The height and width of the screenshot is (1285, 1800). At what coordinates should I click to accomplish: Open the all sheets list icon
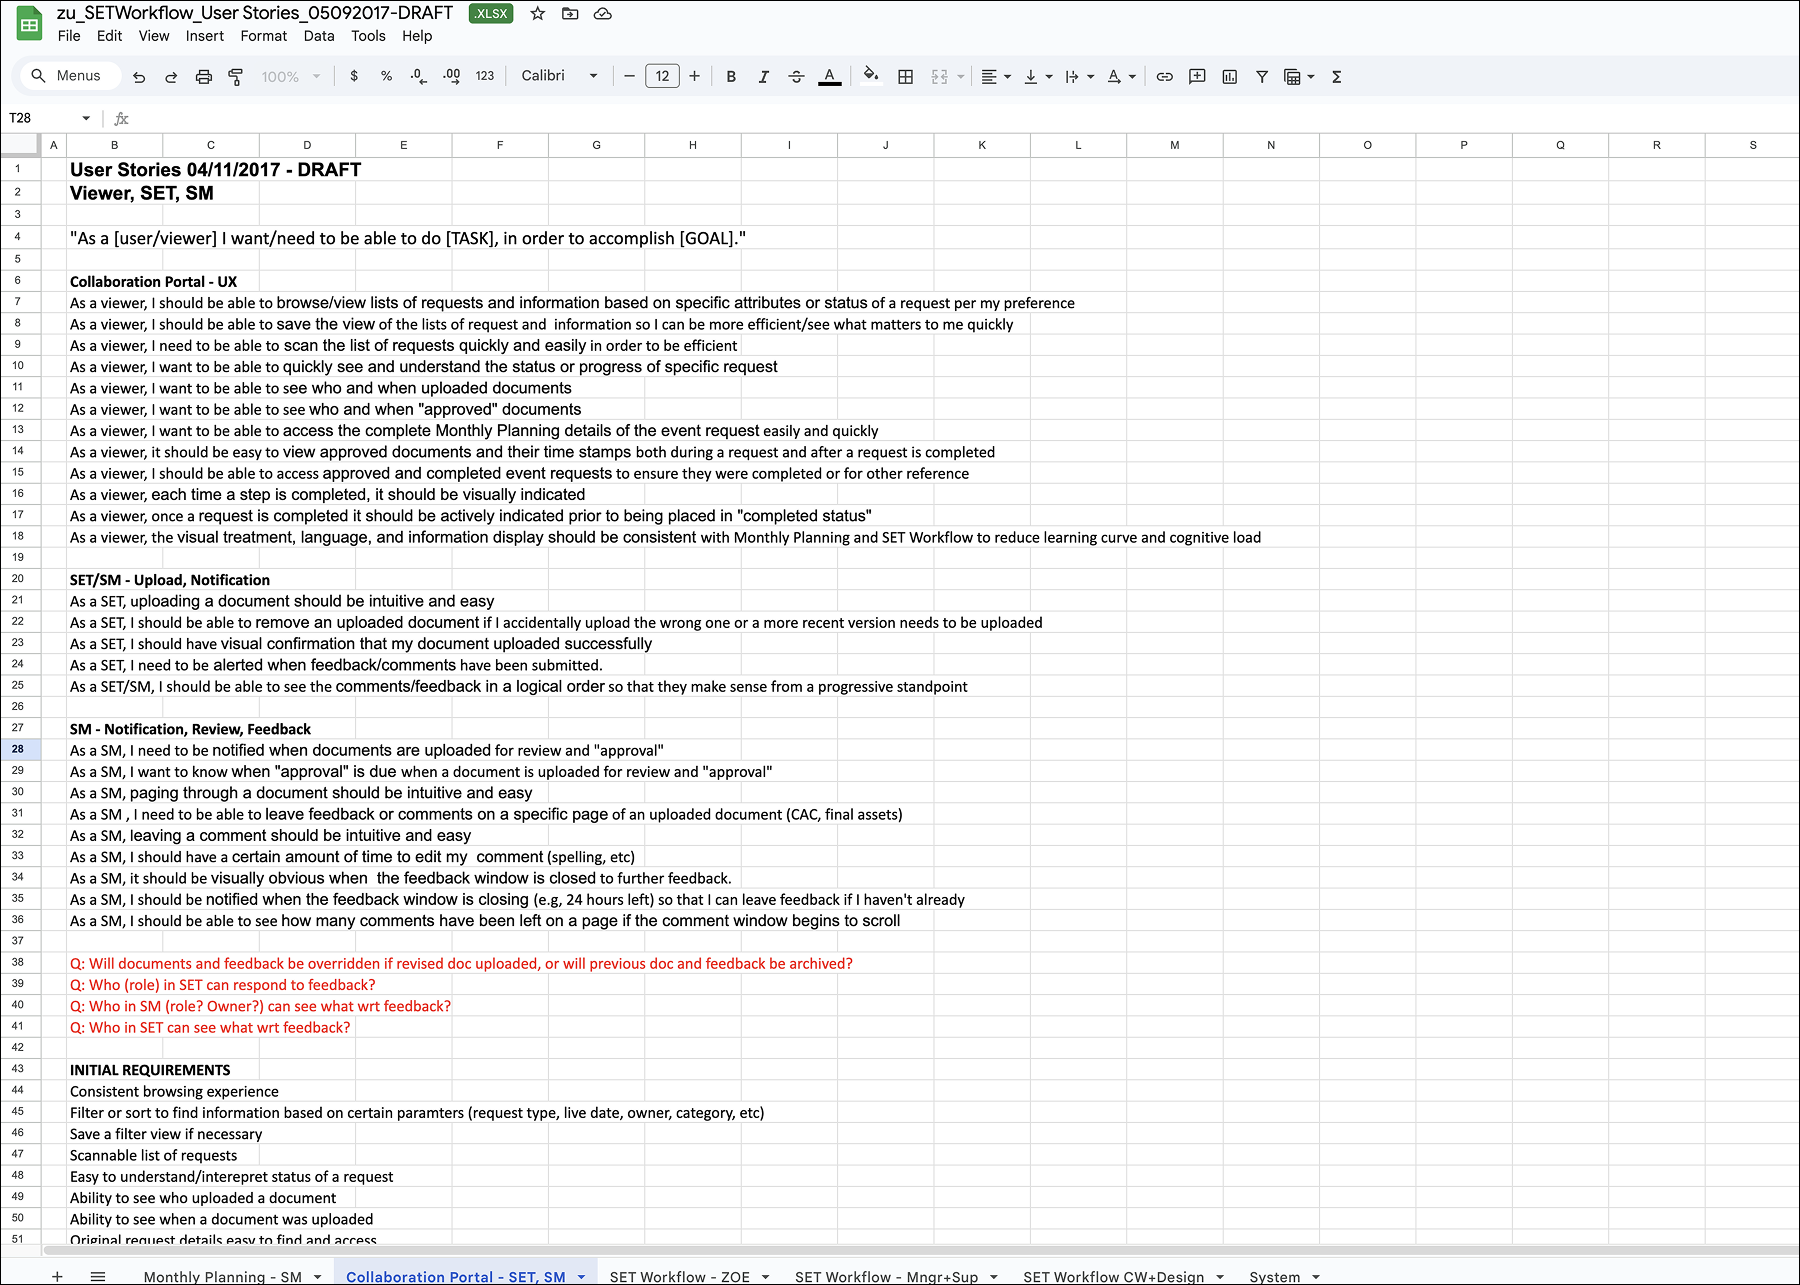point(98,1276)
